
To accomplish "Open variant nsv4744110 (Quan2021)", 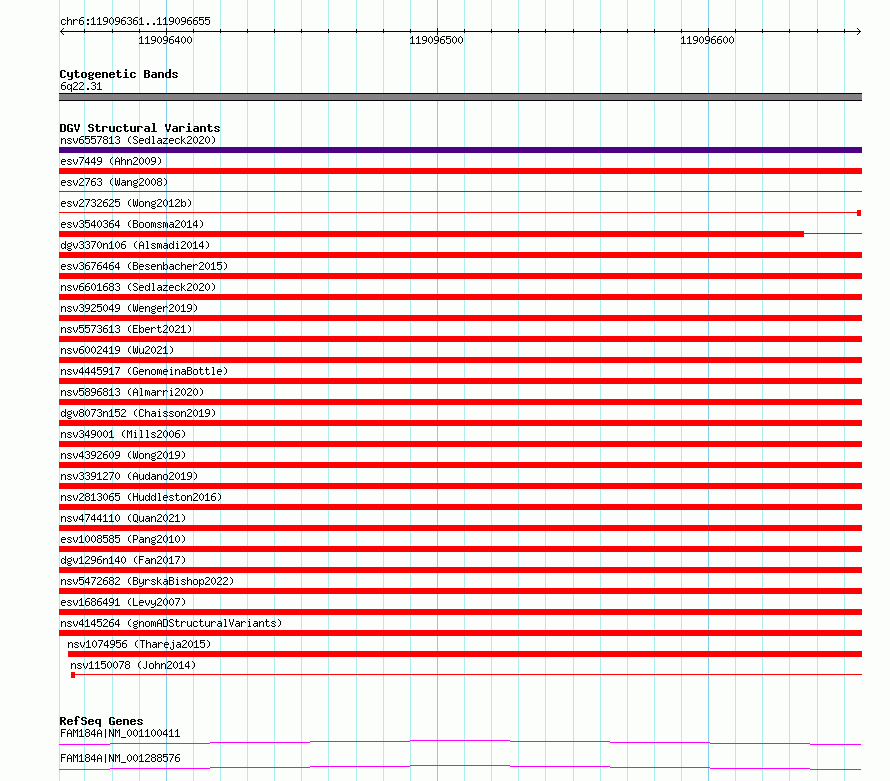I will click(x=123, y=518).
